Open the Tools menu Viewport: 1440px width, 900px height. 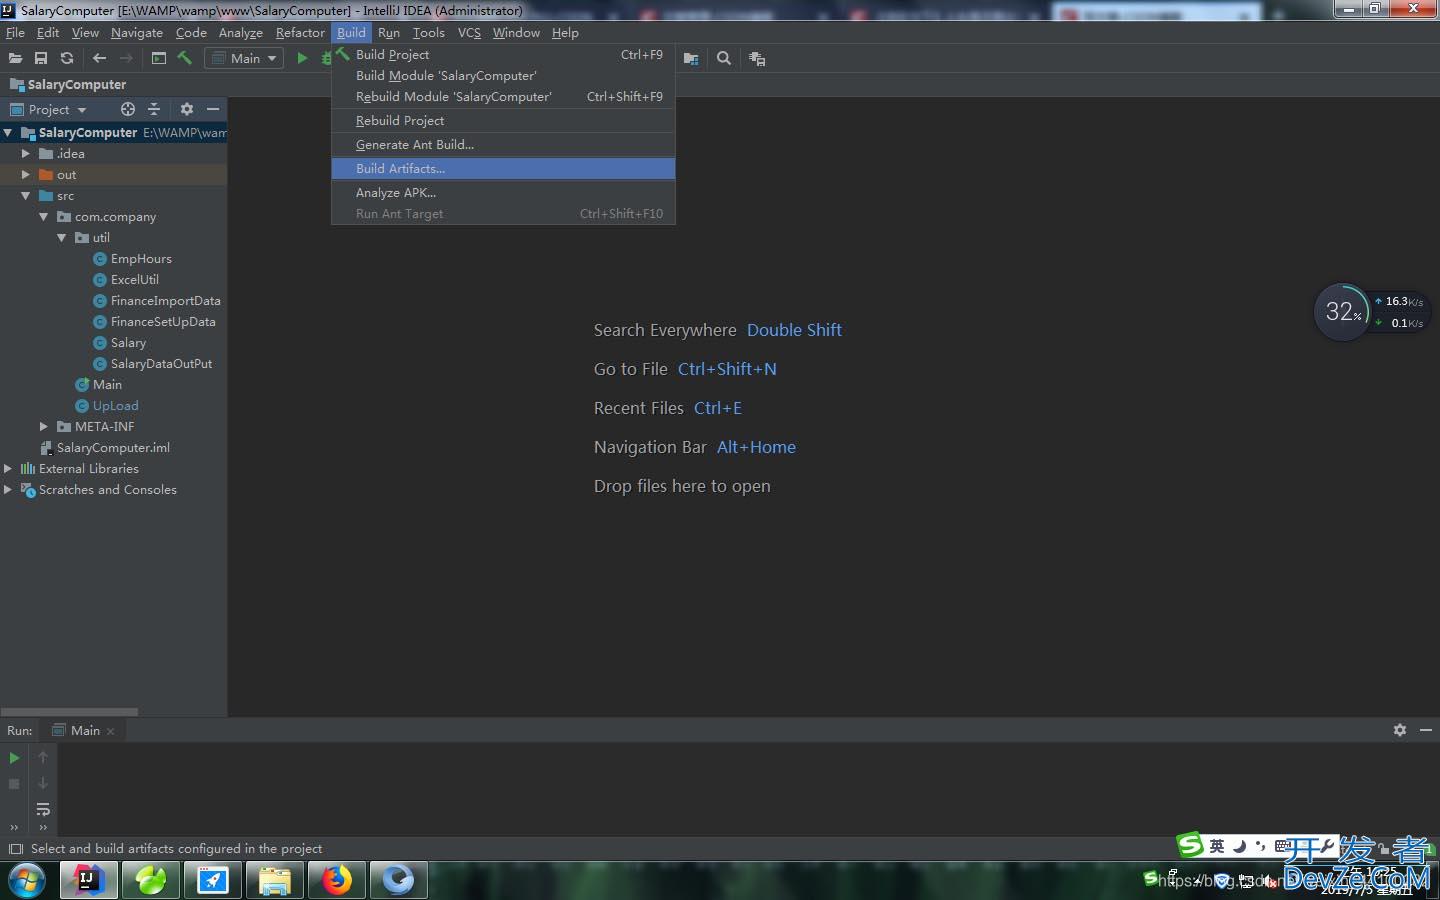pos(428,32)
